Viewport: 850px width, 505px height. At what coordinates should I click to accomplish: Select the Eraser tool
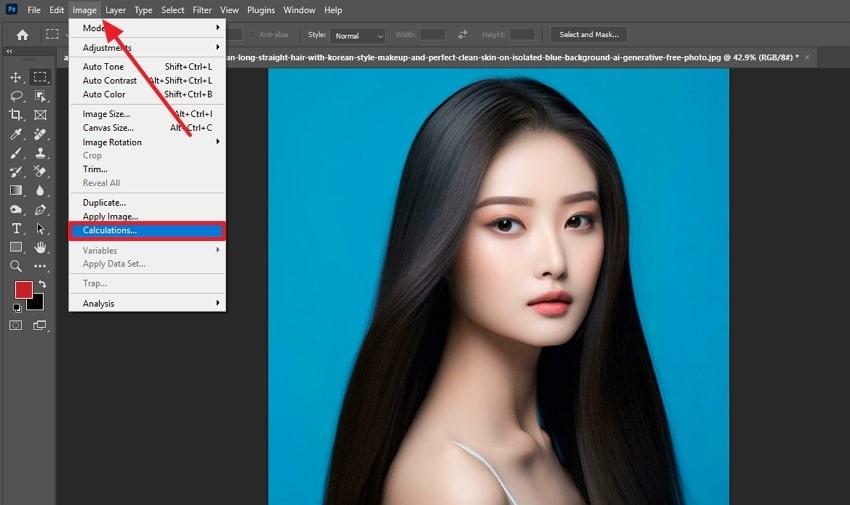[x=40, y=172]
